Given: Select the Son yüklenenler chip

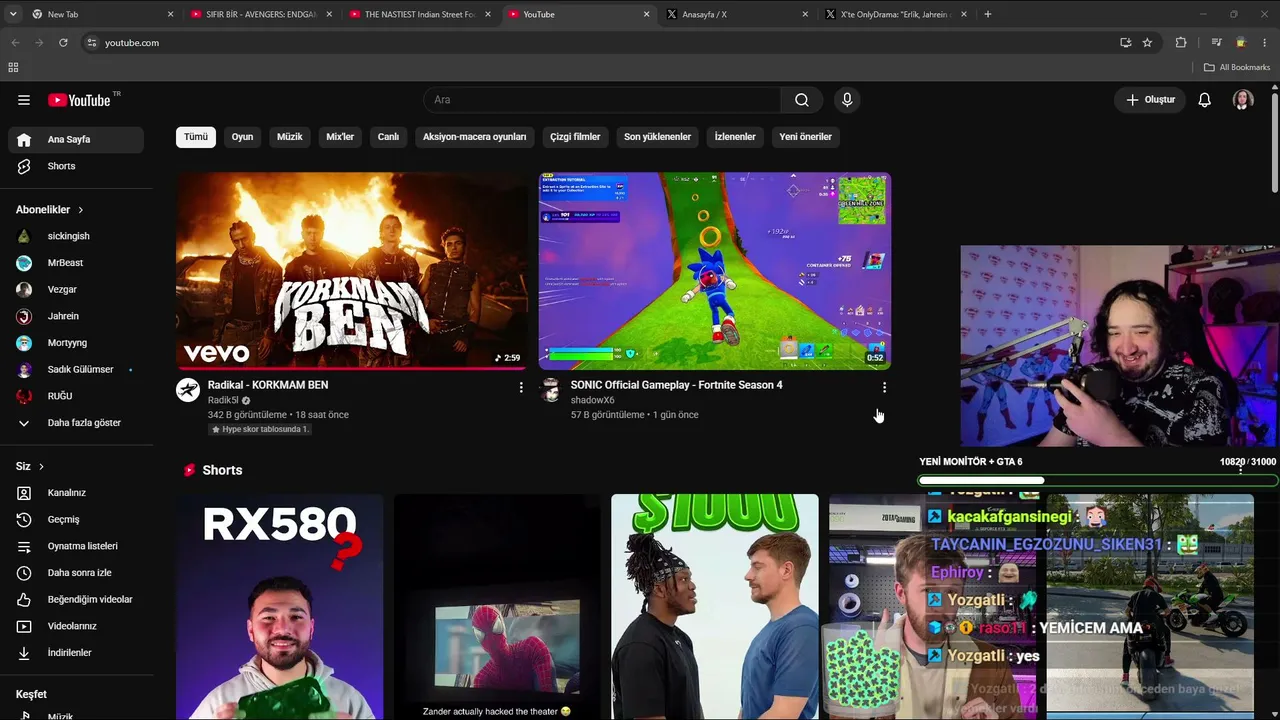Looking at the screenshot, I should click(657, 137).
